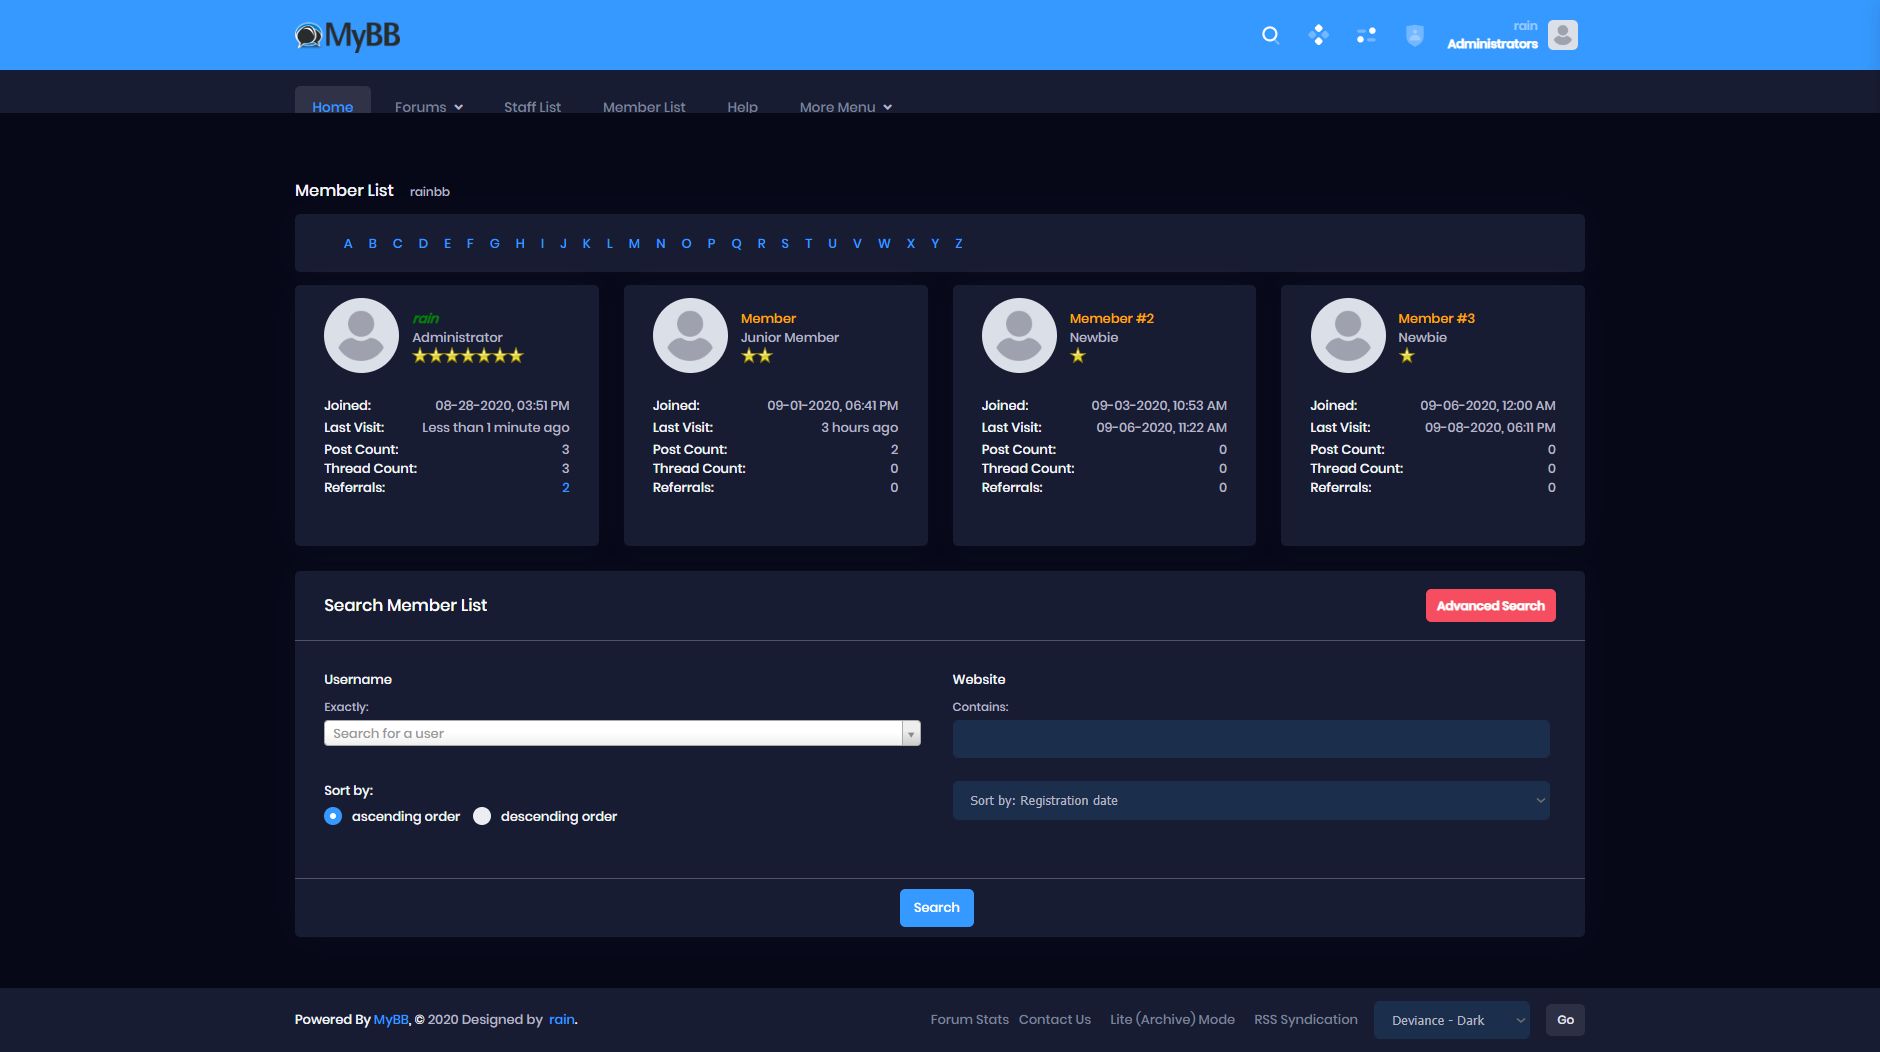The image size is (1880, 1052).
Task: Select ascending order radio button
Action: click(x=333, y=816)
